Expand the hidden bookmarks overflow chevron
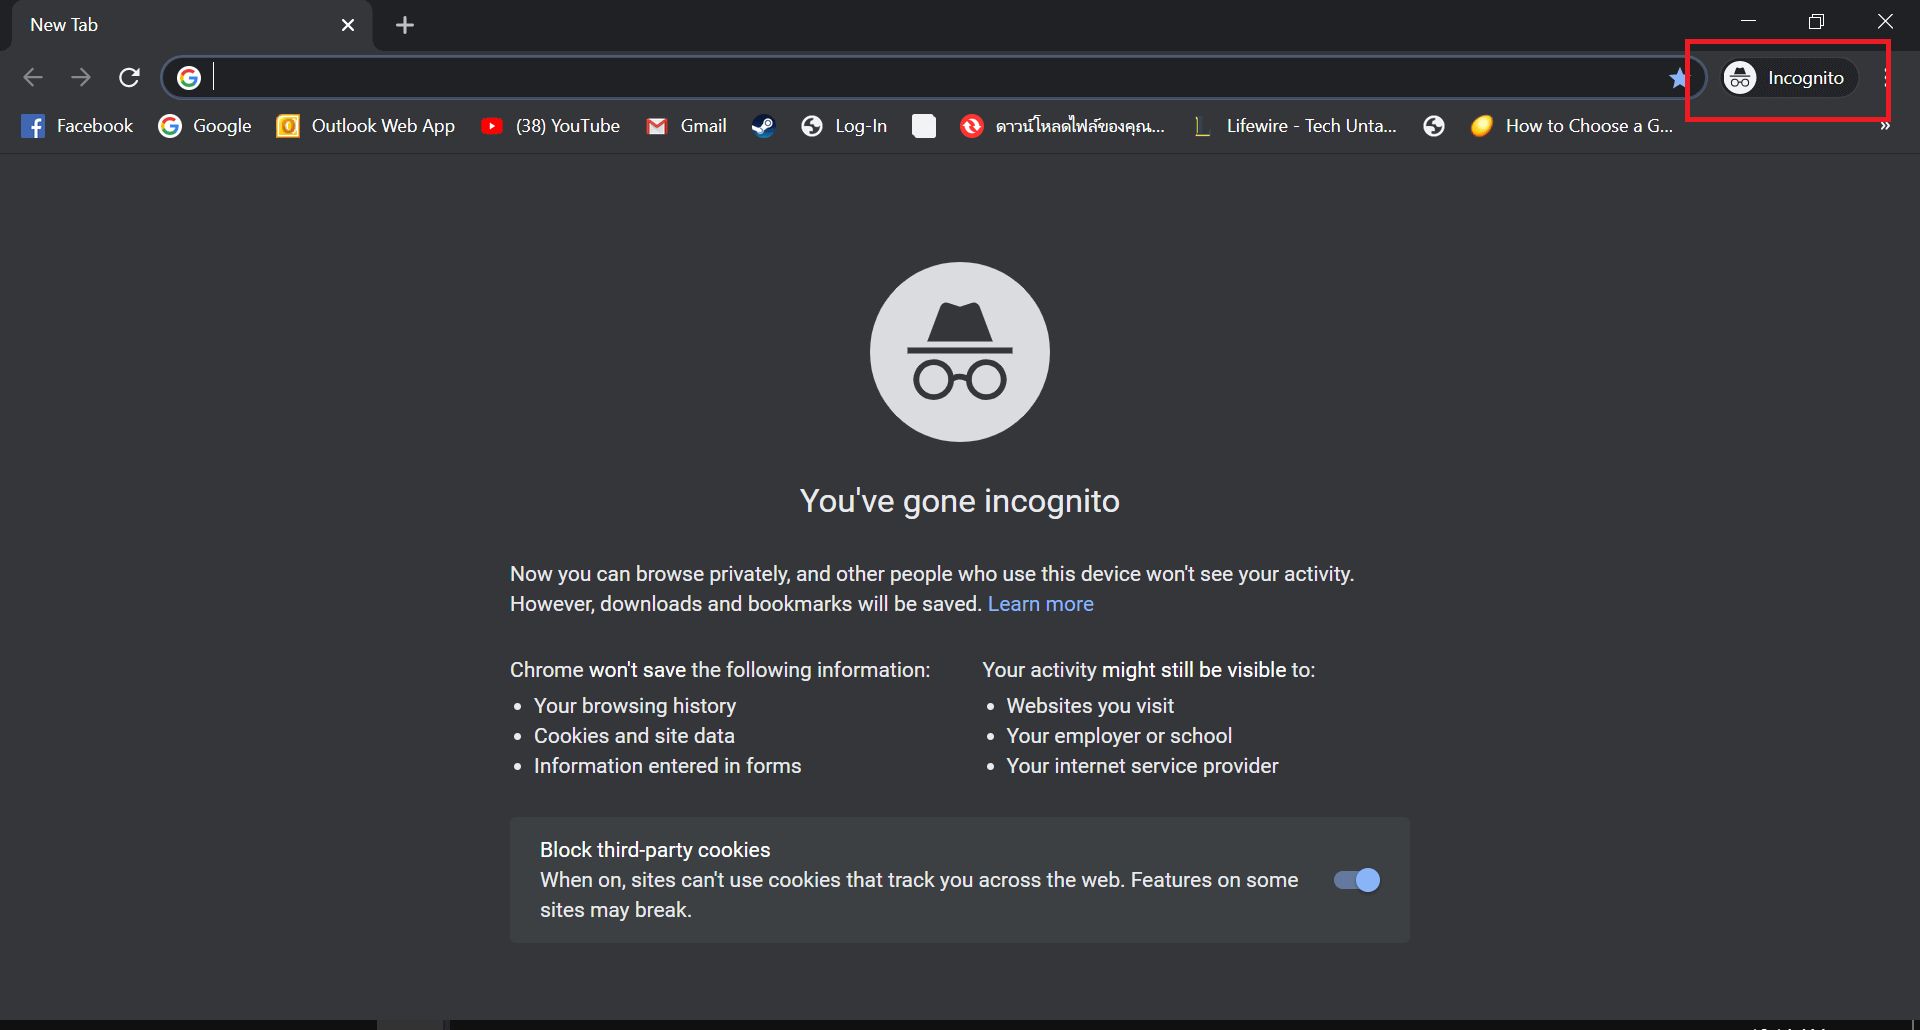 point(1884,126)
